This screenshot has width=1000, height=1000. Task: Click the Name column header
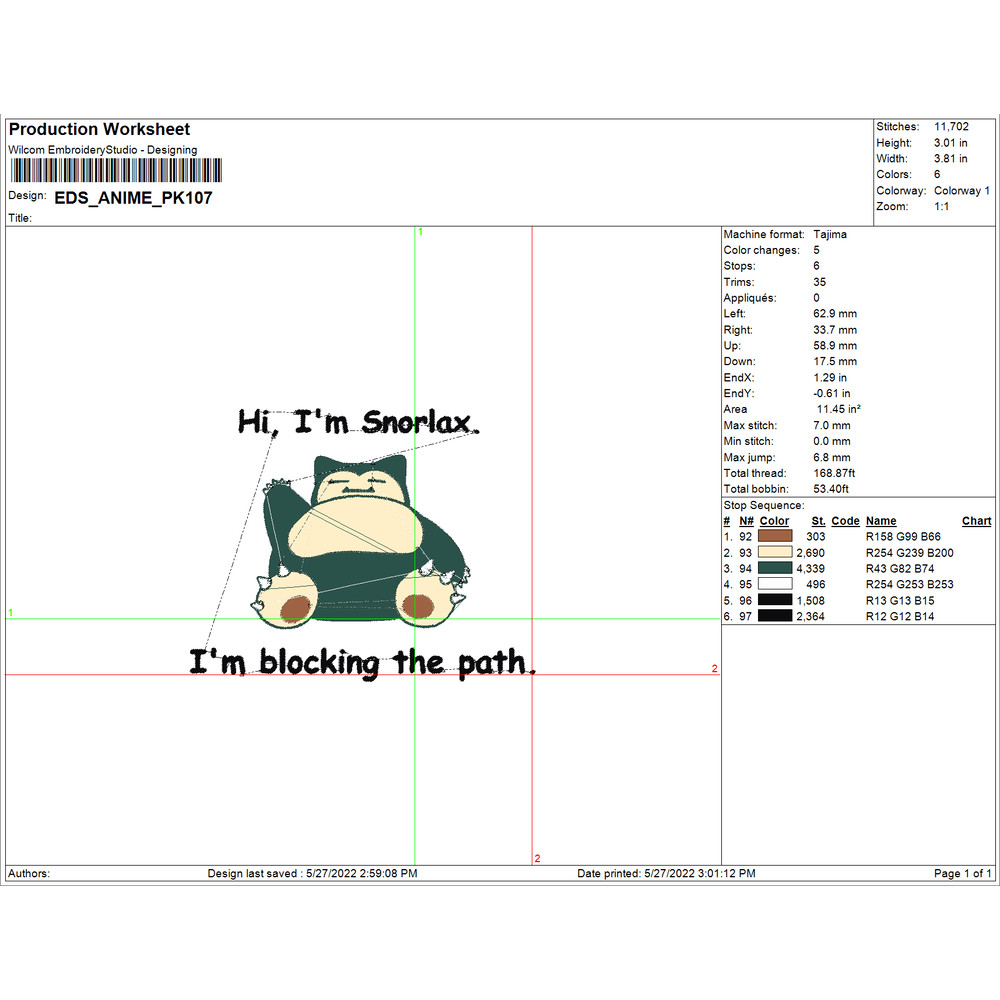point(881,521)
